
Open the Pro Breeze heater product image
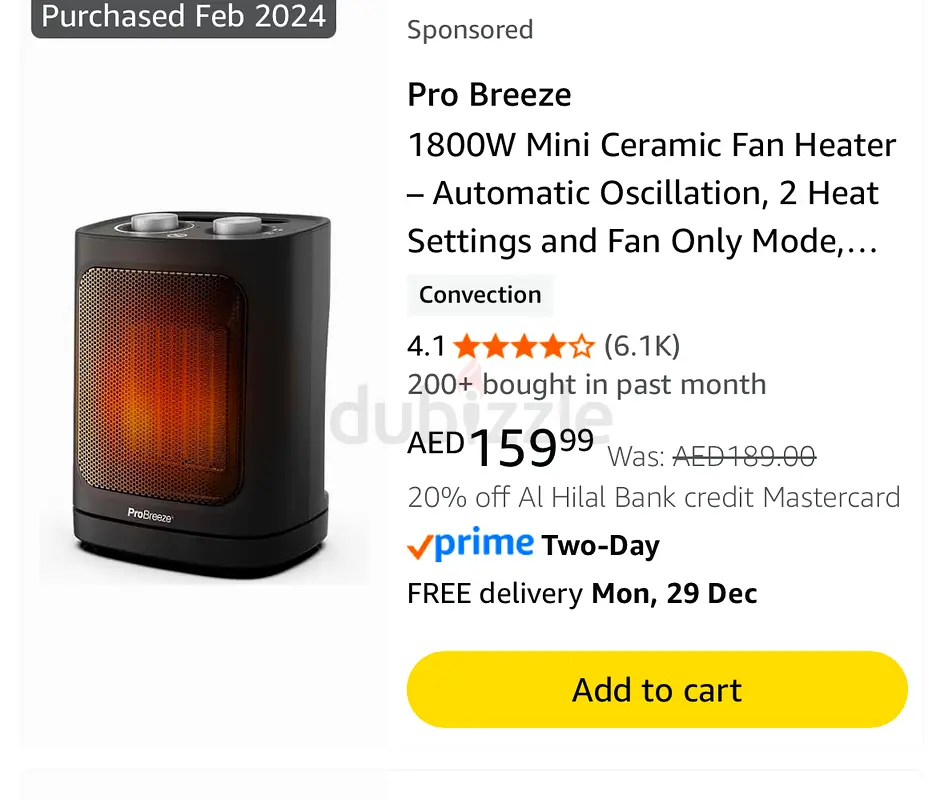(203, 392)
